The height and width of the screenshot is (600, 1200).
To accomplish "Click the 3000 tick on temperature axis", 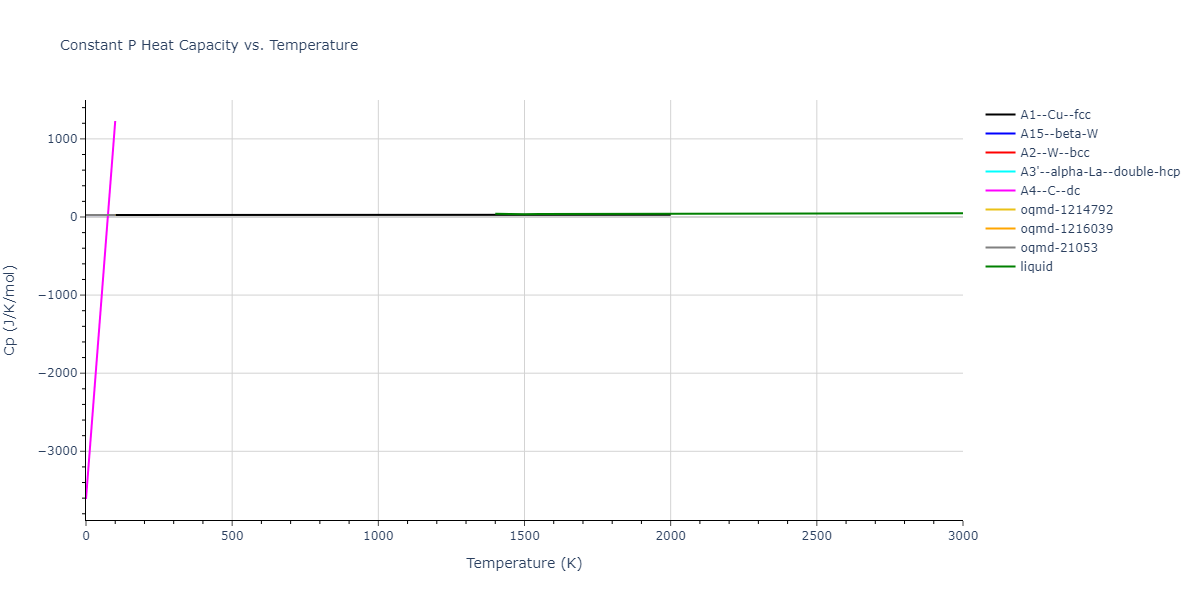I will tap(962, 536).
